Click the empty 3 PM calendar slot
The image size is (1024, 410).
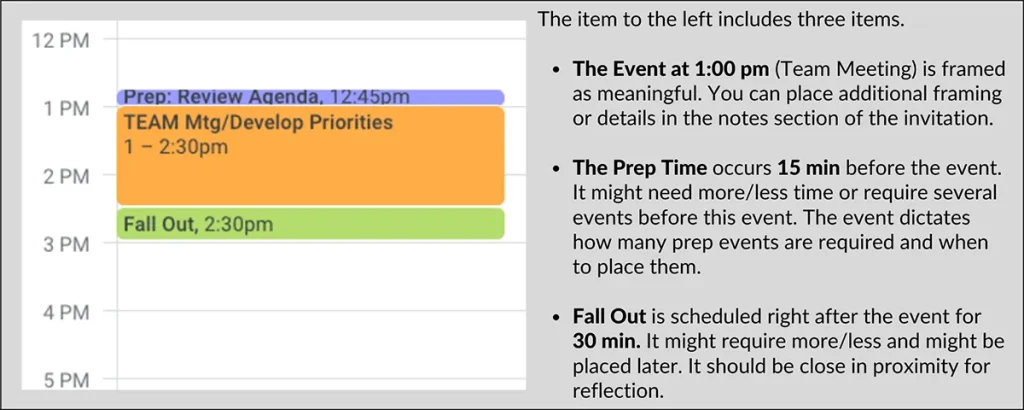point(321,276)
